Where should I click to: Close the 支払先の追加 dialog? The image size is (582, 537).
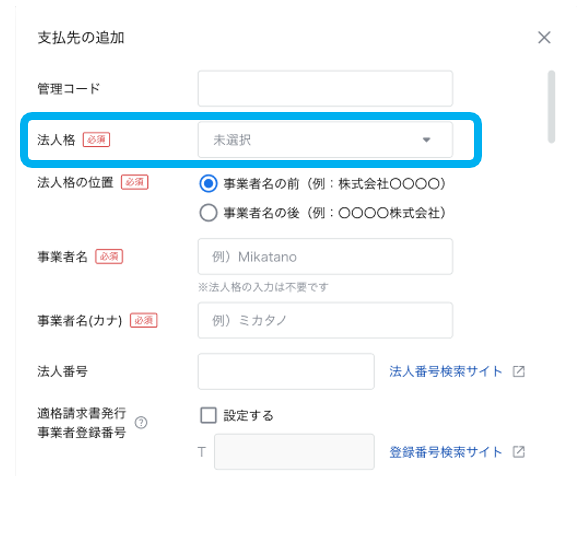[544, 37]
